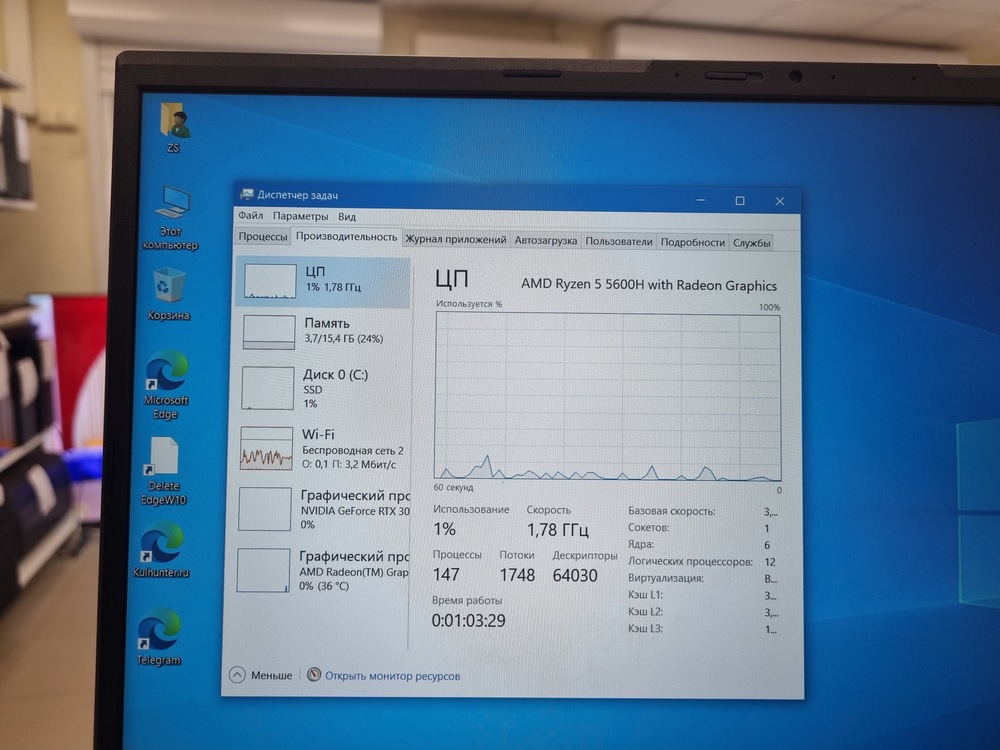Click the Использование 1% value
This screenshot has width=1000, height=750.
445,529
